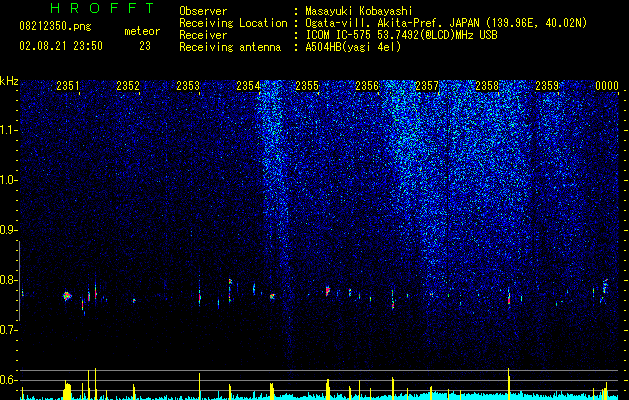The height and width of the screenshot is (400, 629).
Task: Click the meteor echo just below the 0.8 kHz line at 2355
Action: tap(328, 290)
